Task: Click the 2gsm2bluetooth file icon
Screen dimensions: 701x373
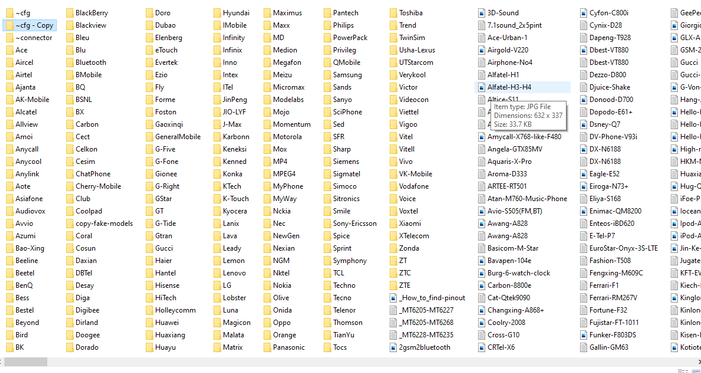Action: [393, 347]
